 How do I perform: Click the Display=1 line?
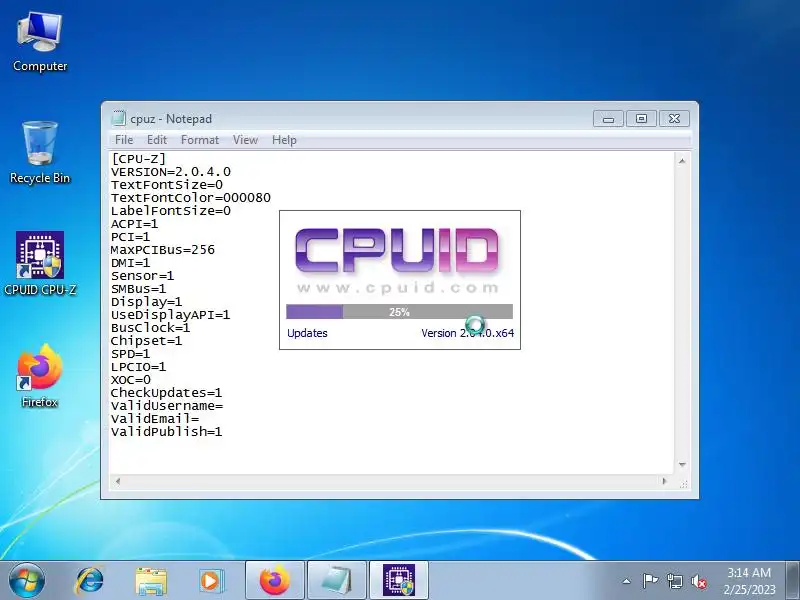[x=146, y=302]
